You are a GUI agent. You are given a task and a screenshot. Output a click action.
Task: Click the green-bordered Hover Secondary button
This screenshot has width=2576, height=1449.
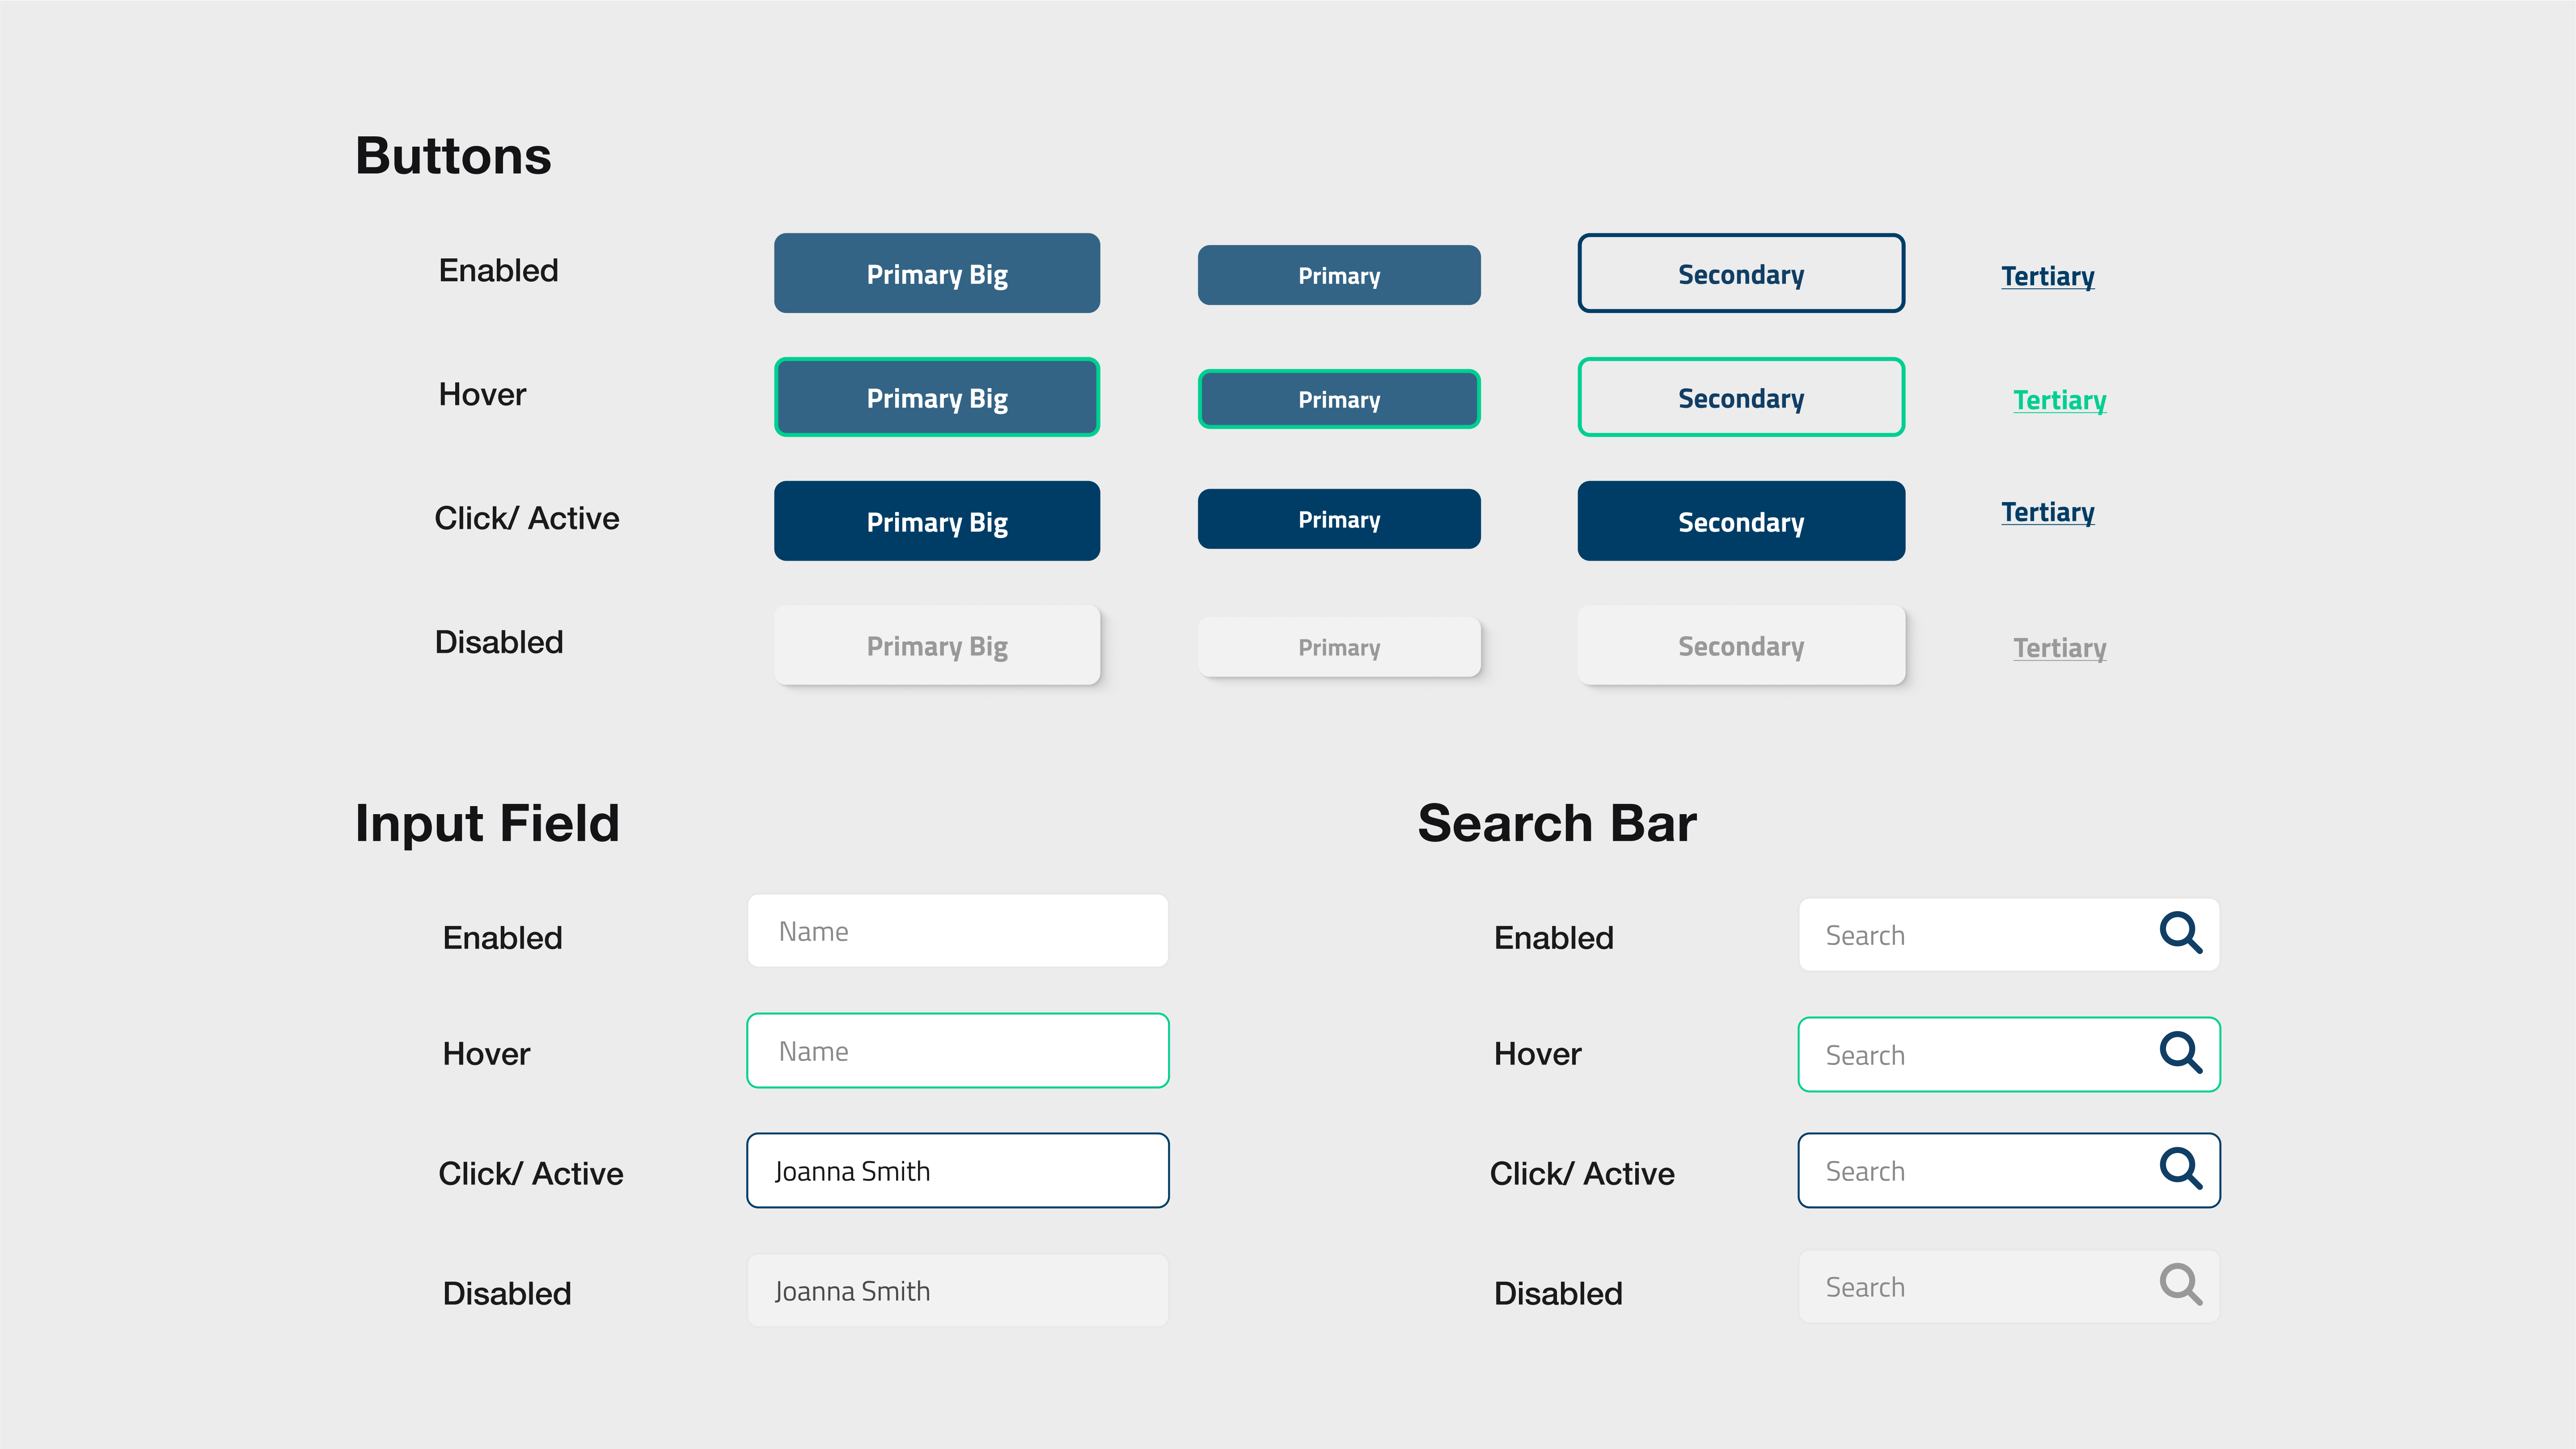pyautogui.click(x=1741, y=397)
